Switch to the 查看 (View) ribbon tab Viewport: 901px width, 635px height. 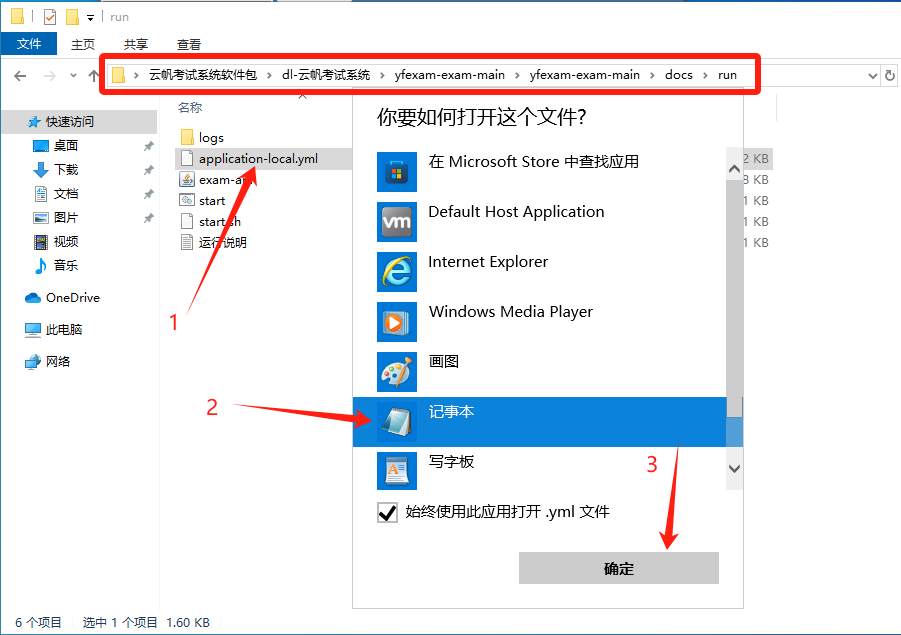tap(188, 44)
